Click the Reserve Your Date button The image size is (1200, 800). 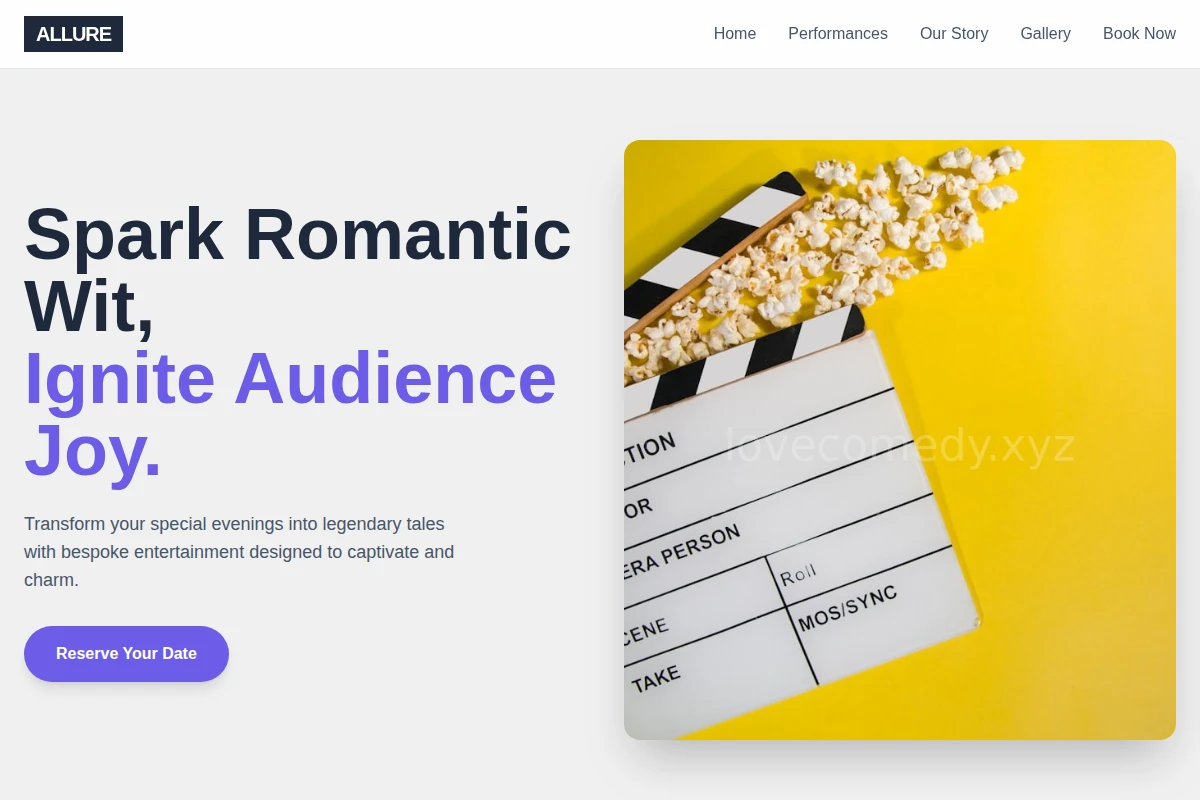pos(126,654)
